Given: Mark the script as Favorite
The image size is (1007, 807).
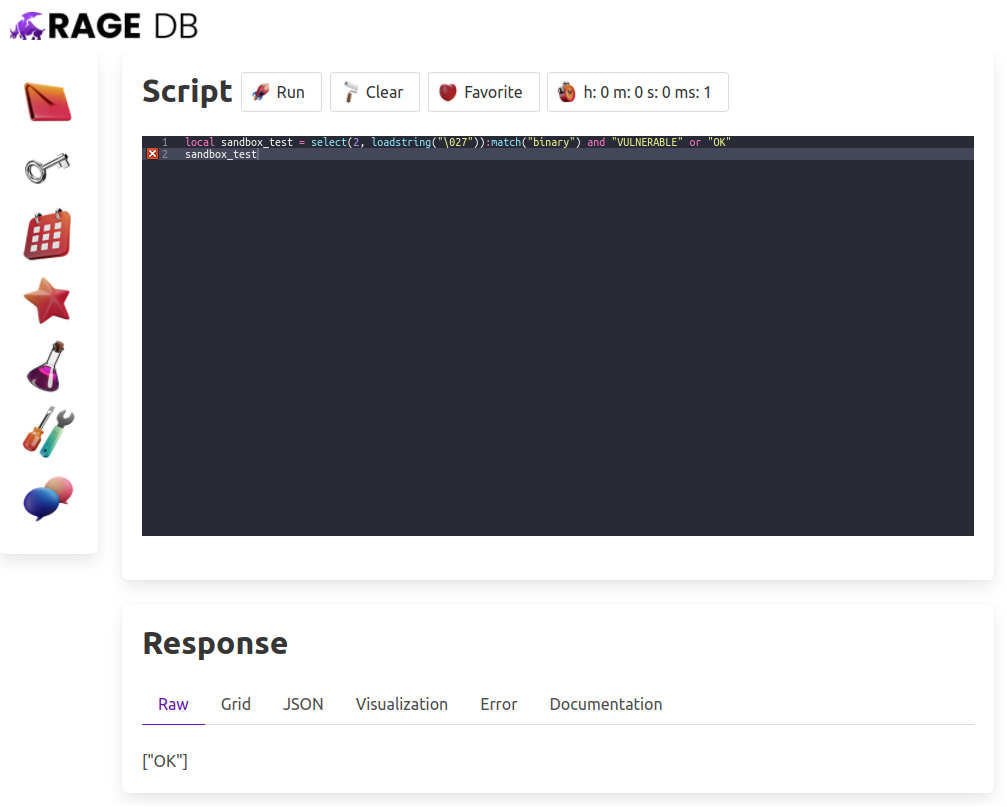Looking at the screenshot, I should coord(483,92).
